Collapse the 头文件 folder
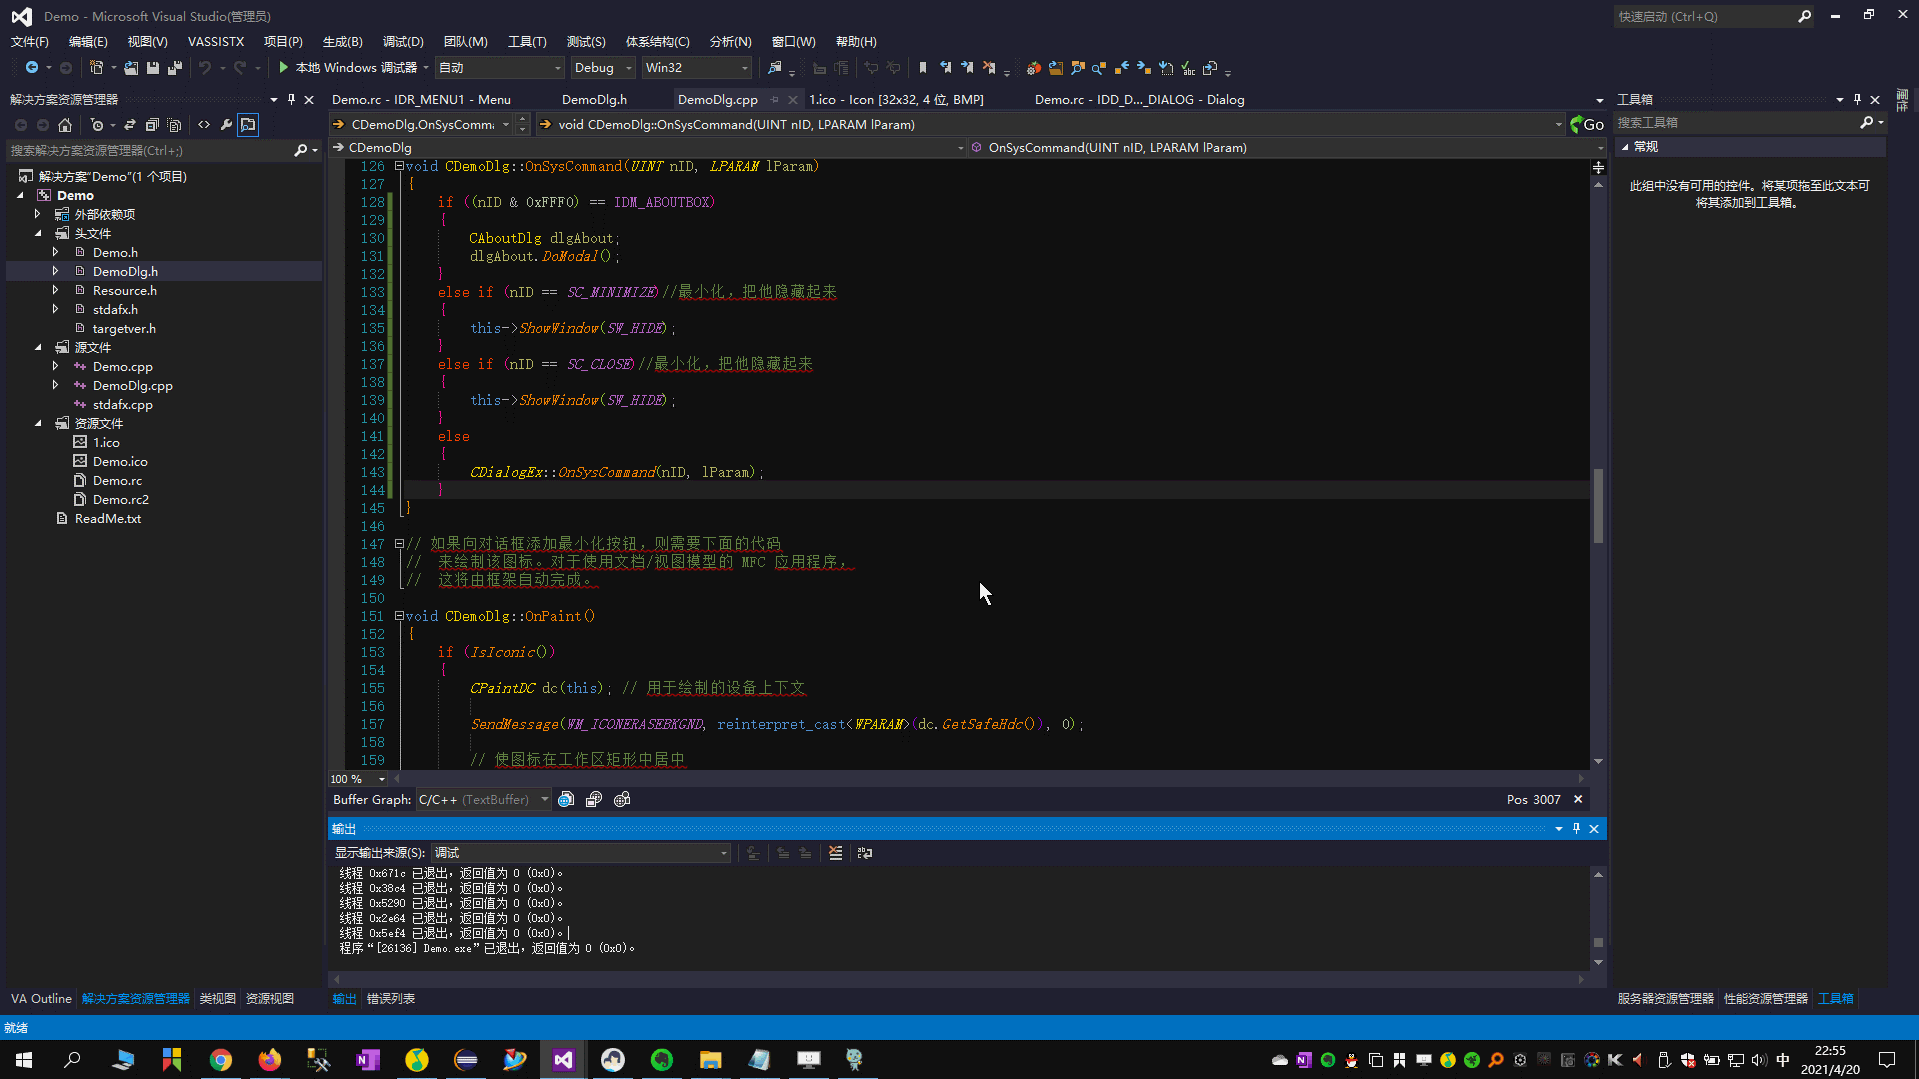This screenshot has width=1919, height=1079. point(38,233)
